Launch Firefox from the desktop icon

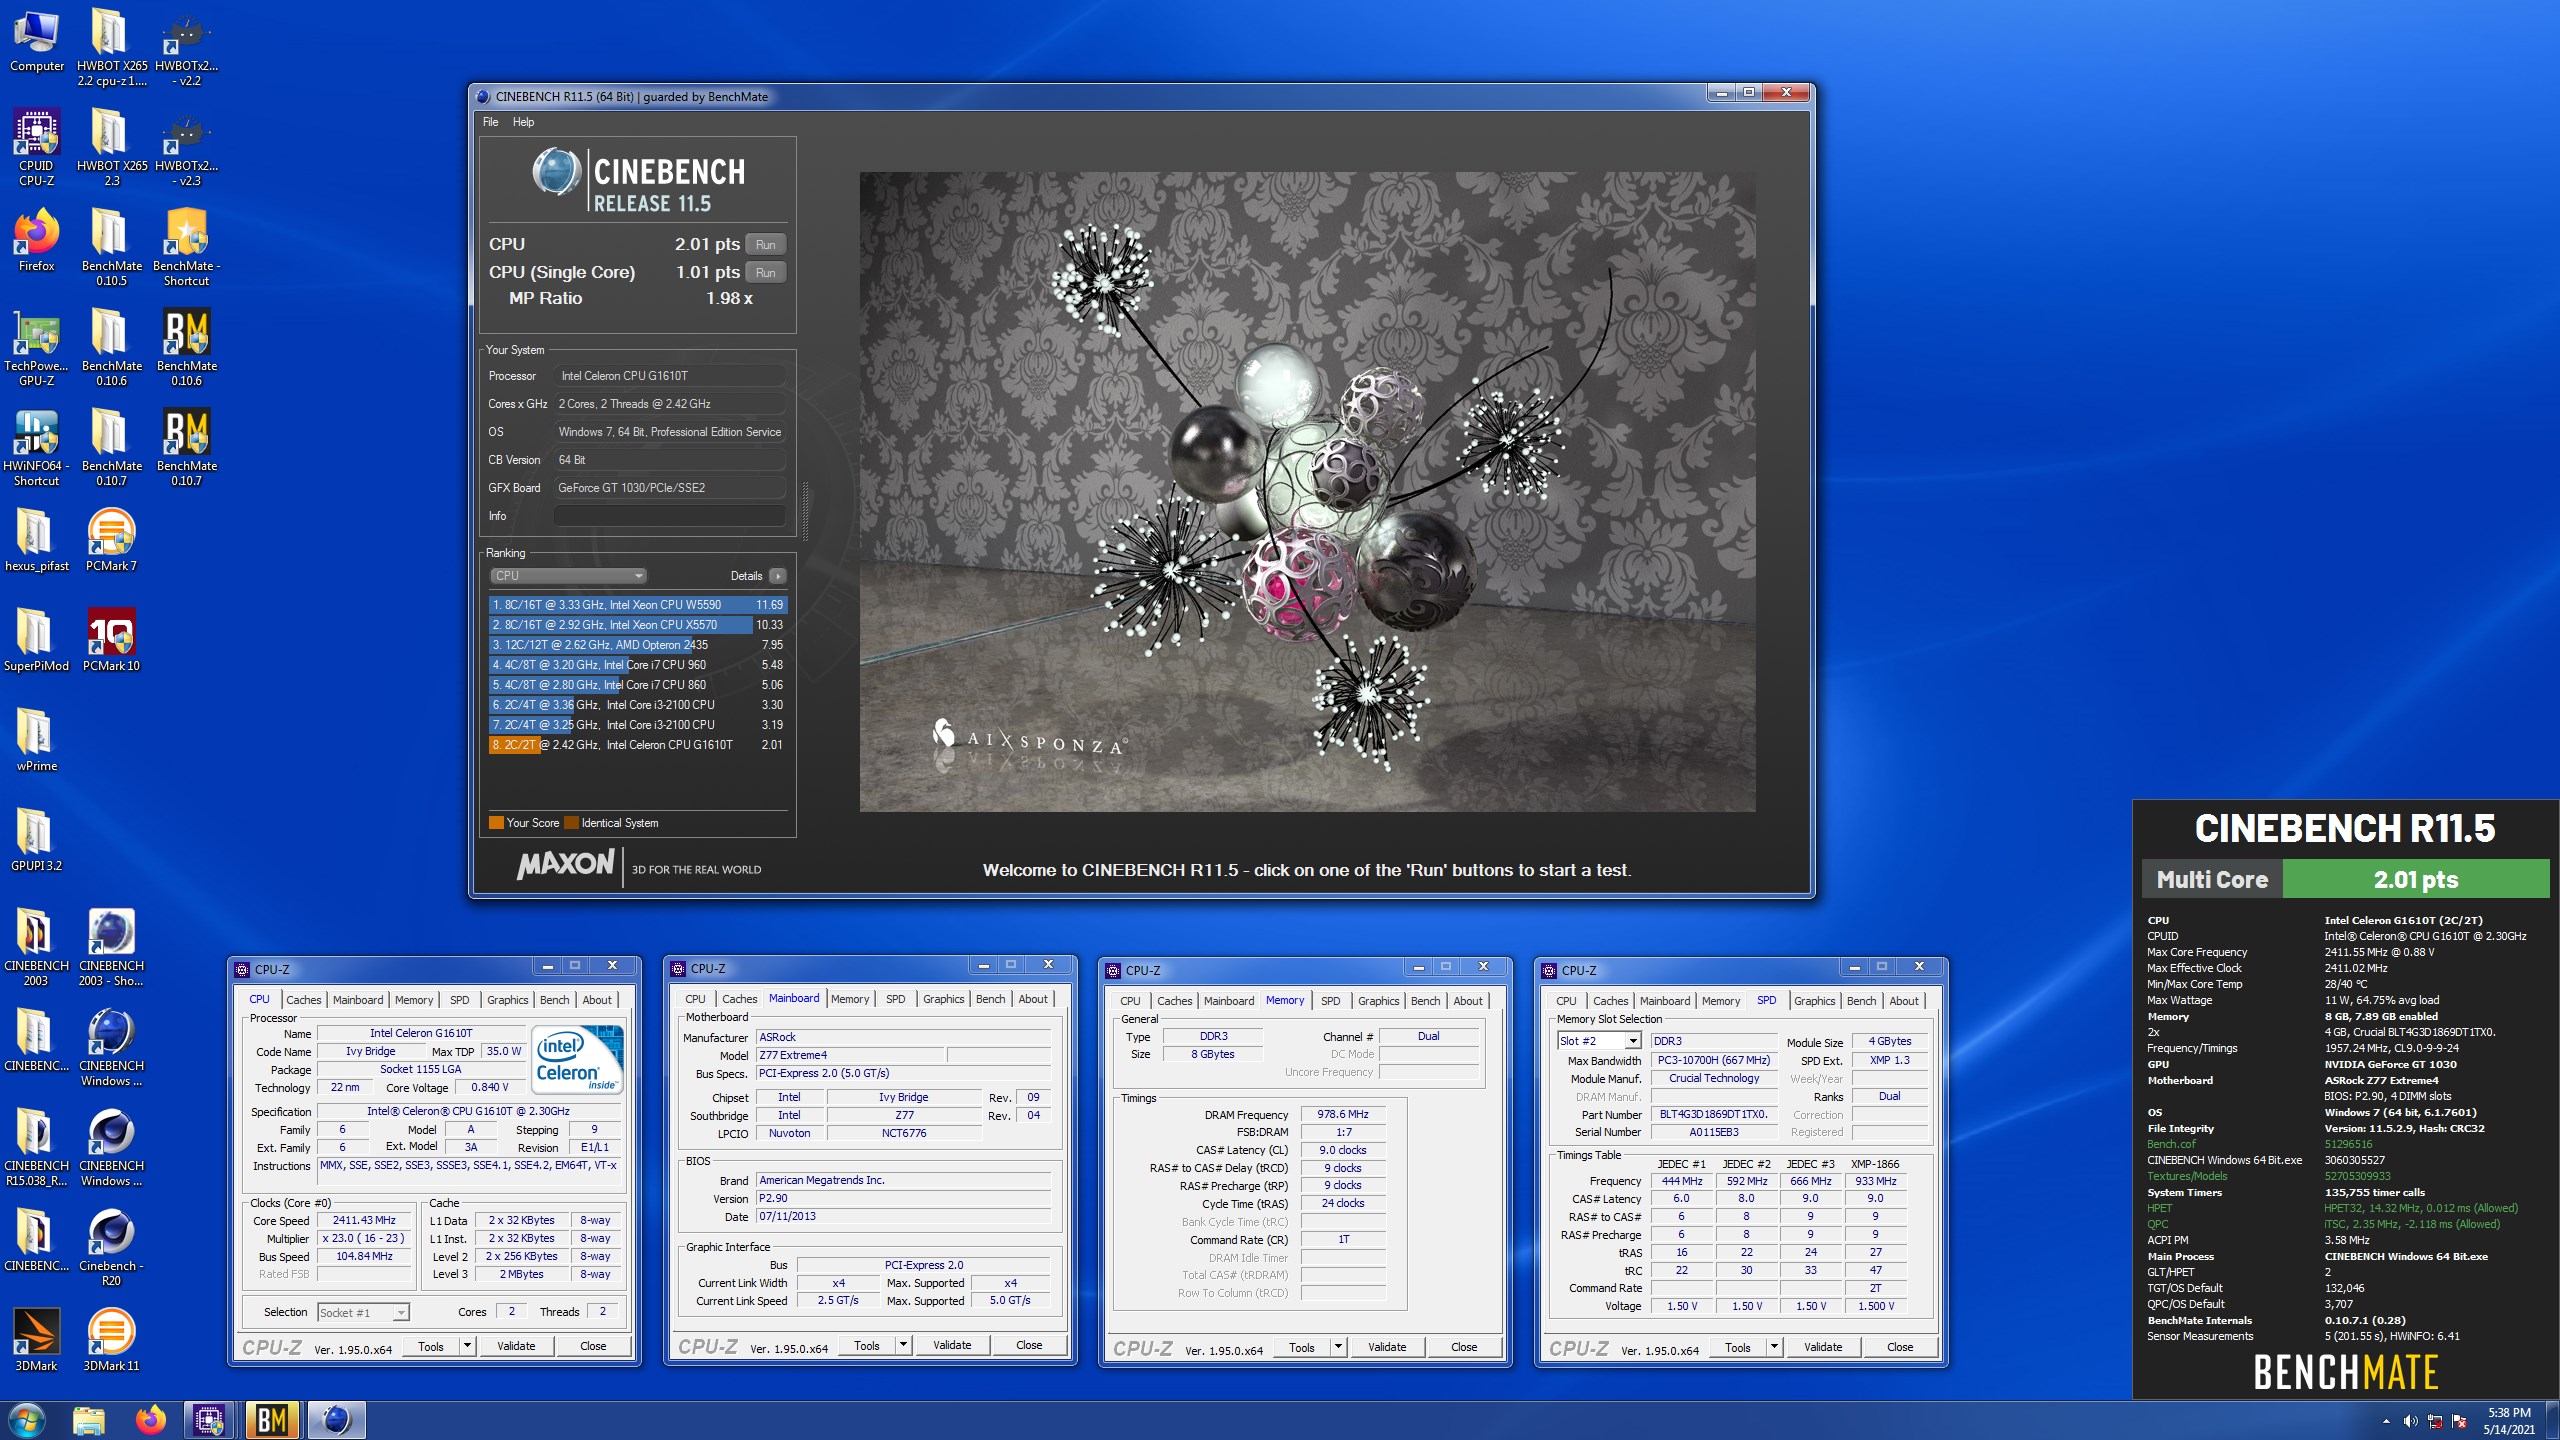(x=36, y=240)
